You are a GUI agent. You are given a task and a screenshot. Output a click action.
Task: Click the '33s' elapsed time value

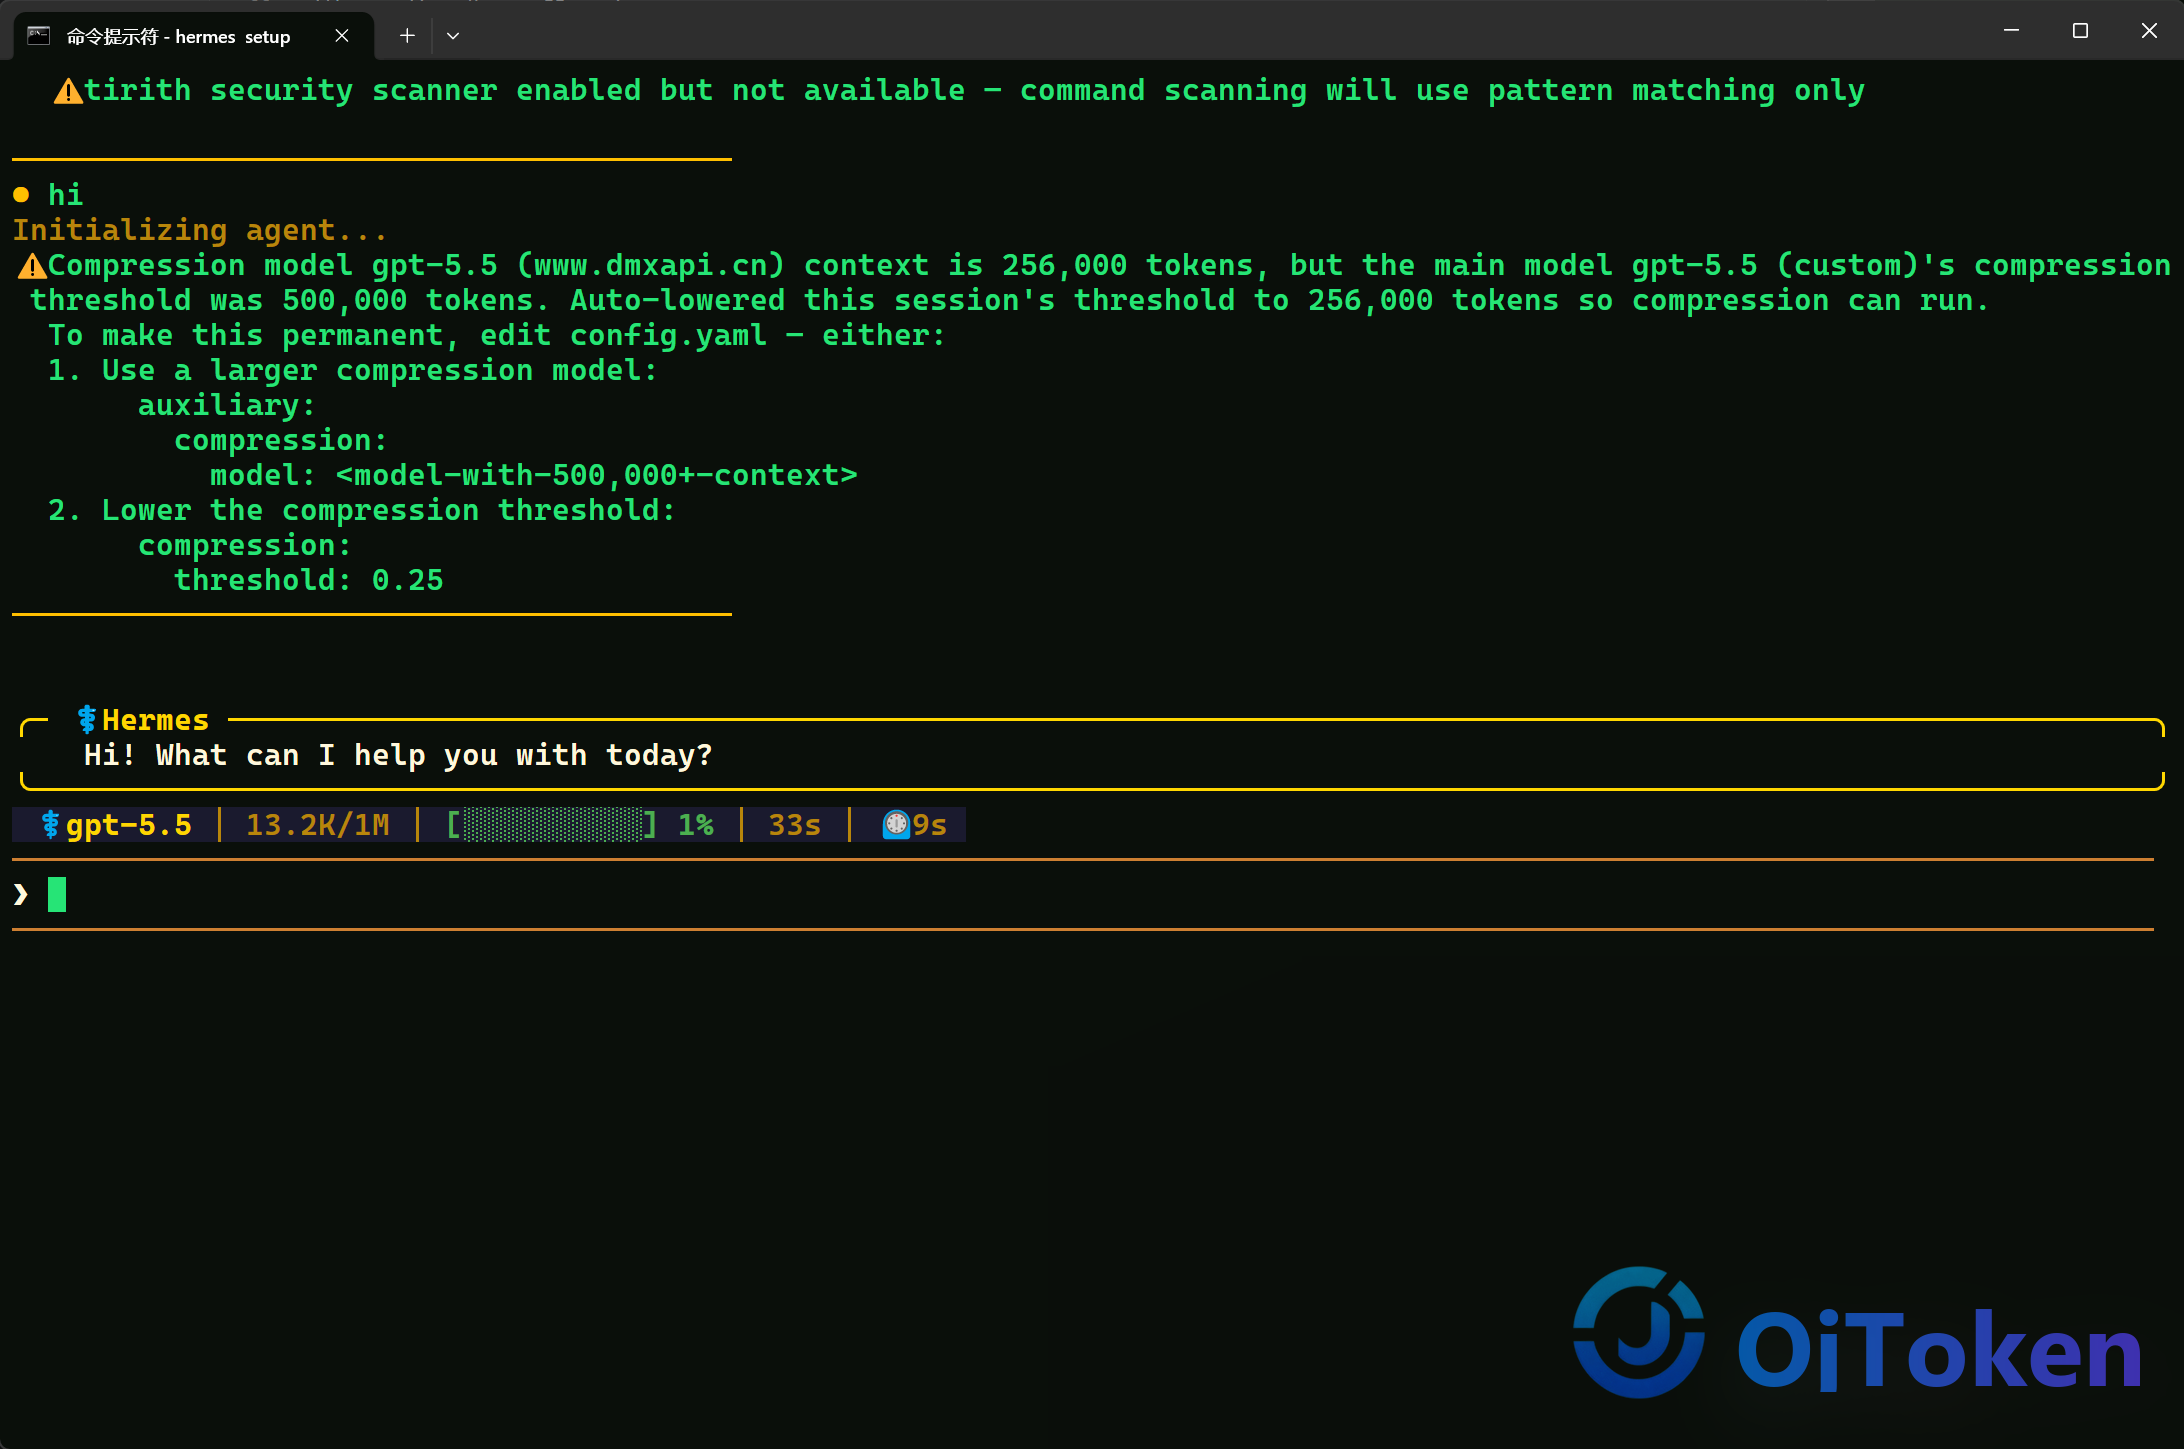[795, 825]
